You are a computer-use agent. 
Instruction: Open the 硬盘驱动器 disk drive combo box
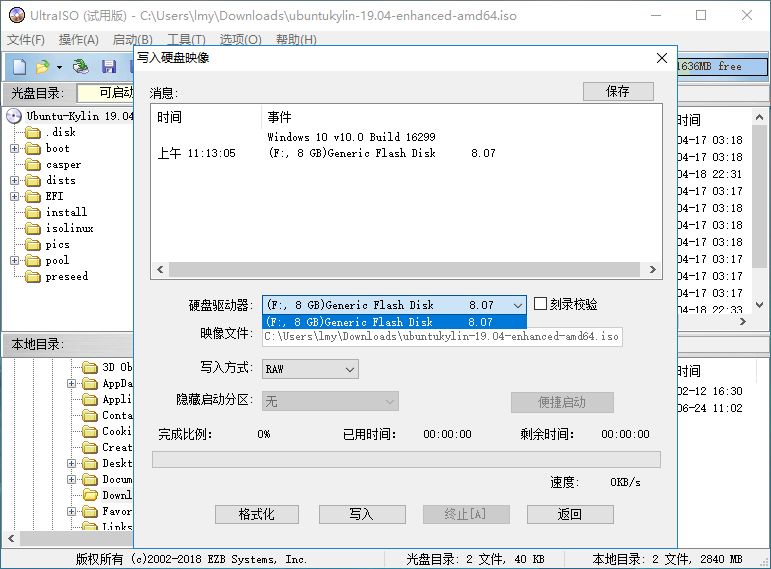coord(394,305)
